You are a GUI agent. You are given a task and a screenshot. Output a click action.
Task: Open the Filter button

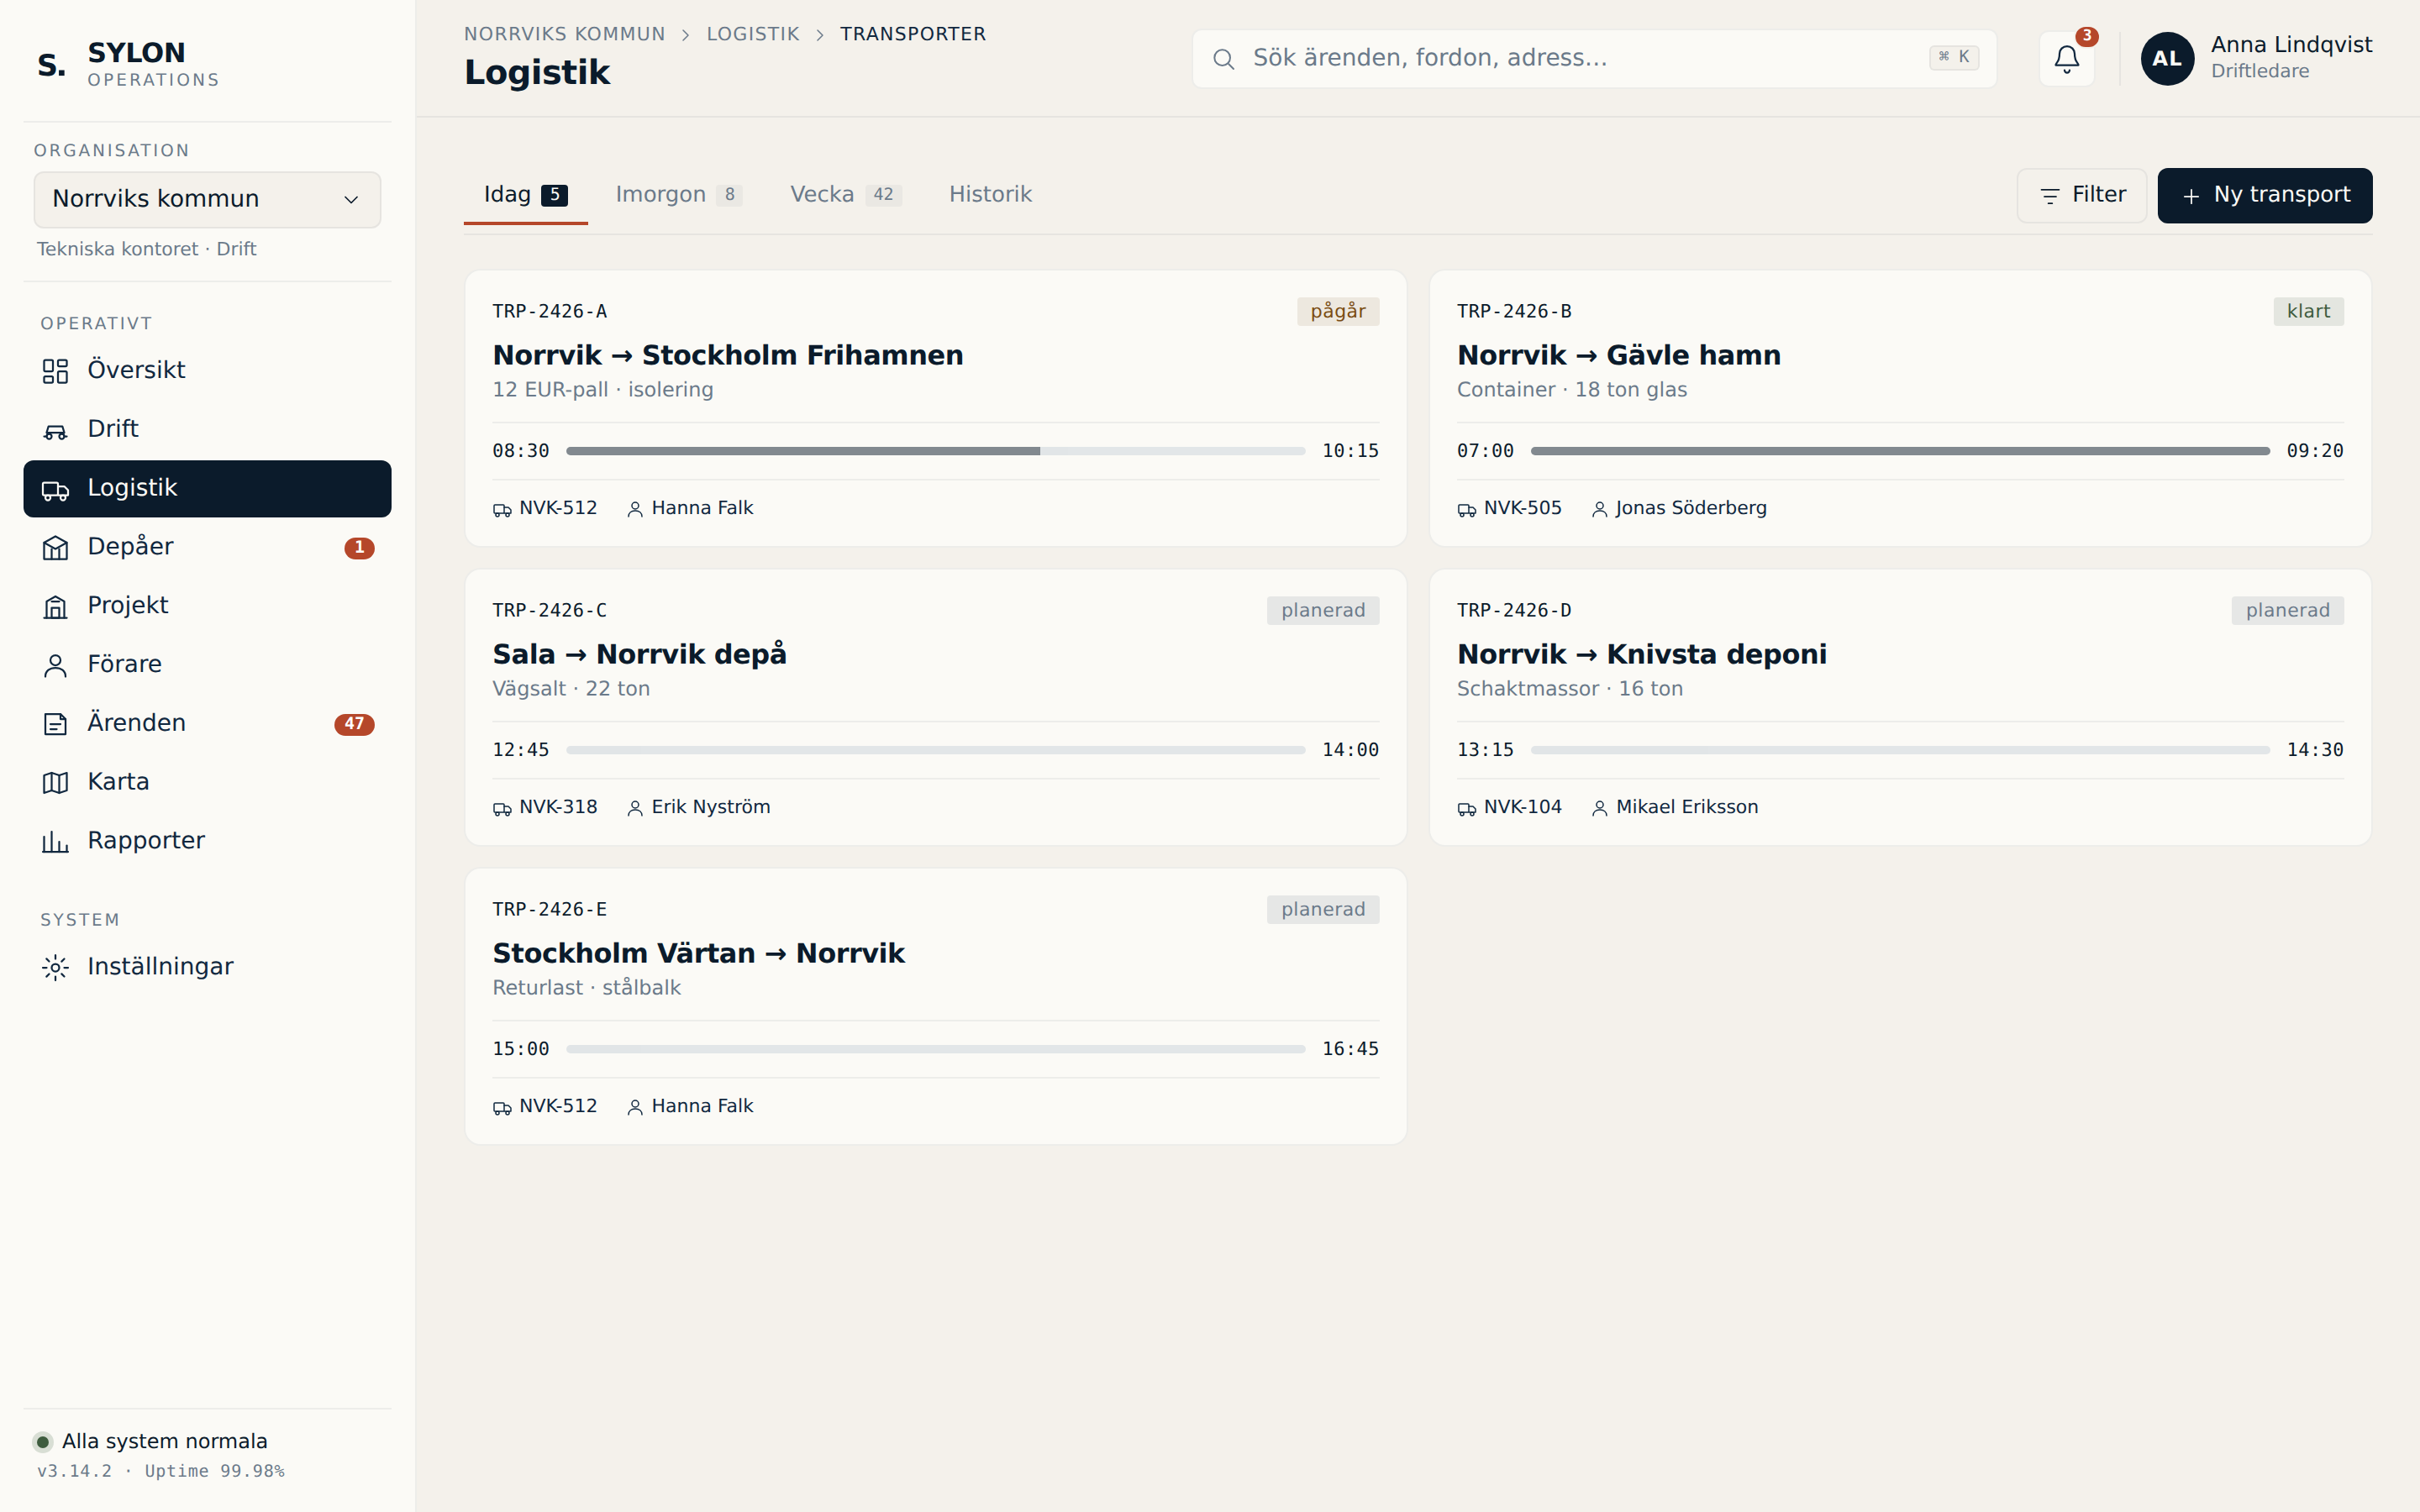2082,196
